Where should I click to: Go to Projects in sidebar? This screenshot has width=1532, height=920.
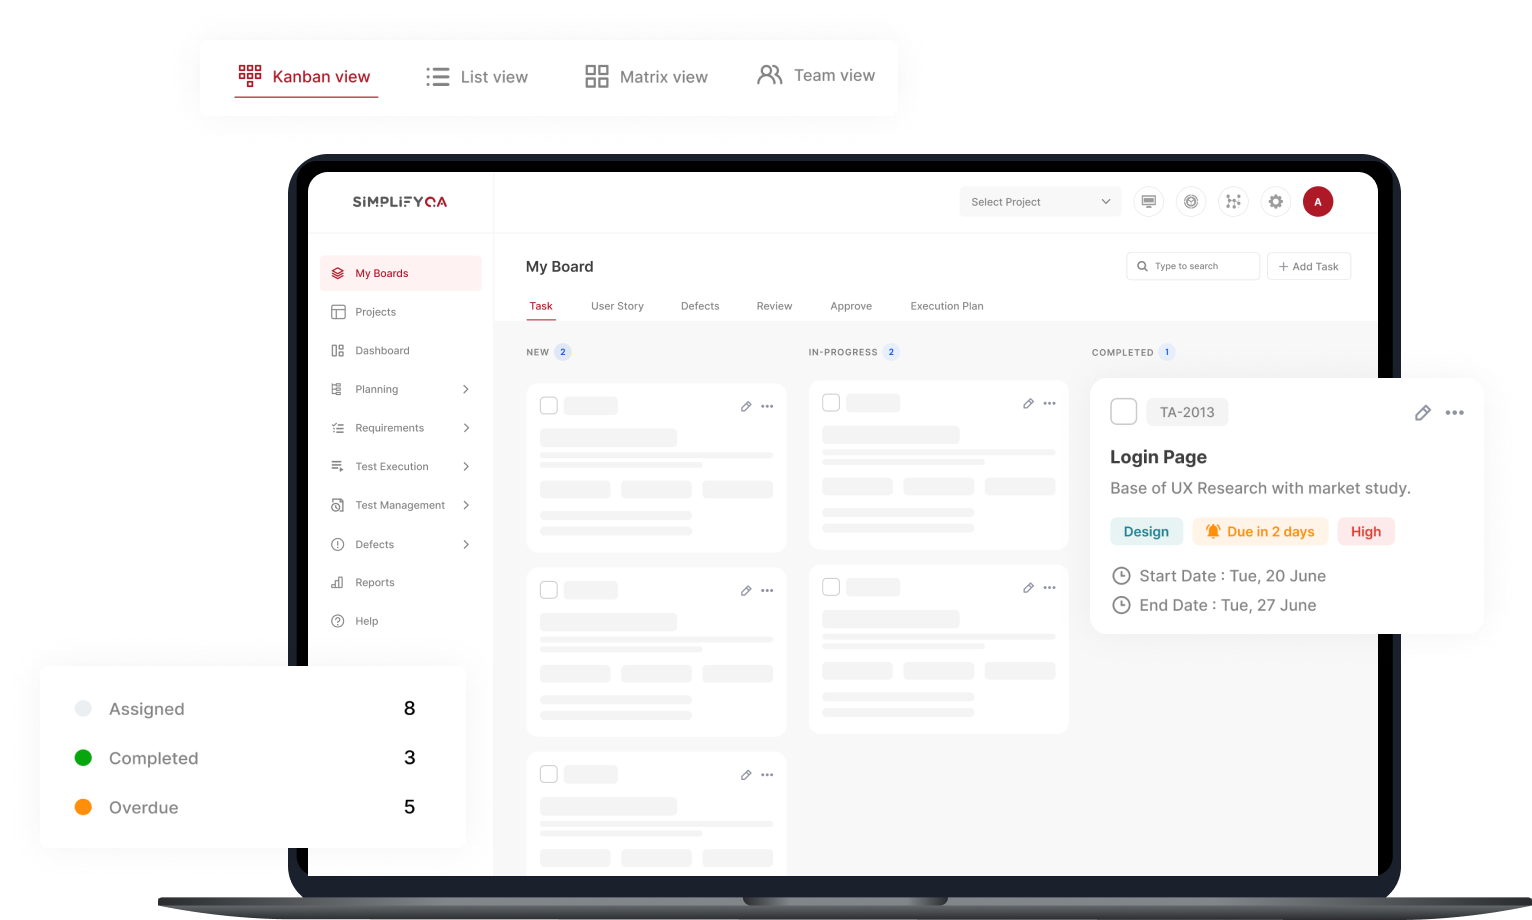click(x=375, y=312)
